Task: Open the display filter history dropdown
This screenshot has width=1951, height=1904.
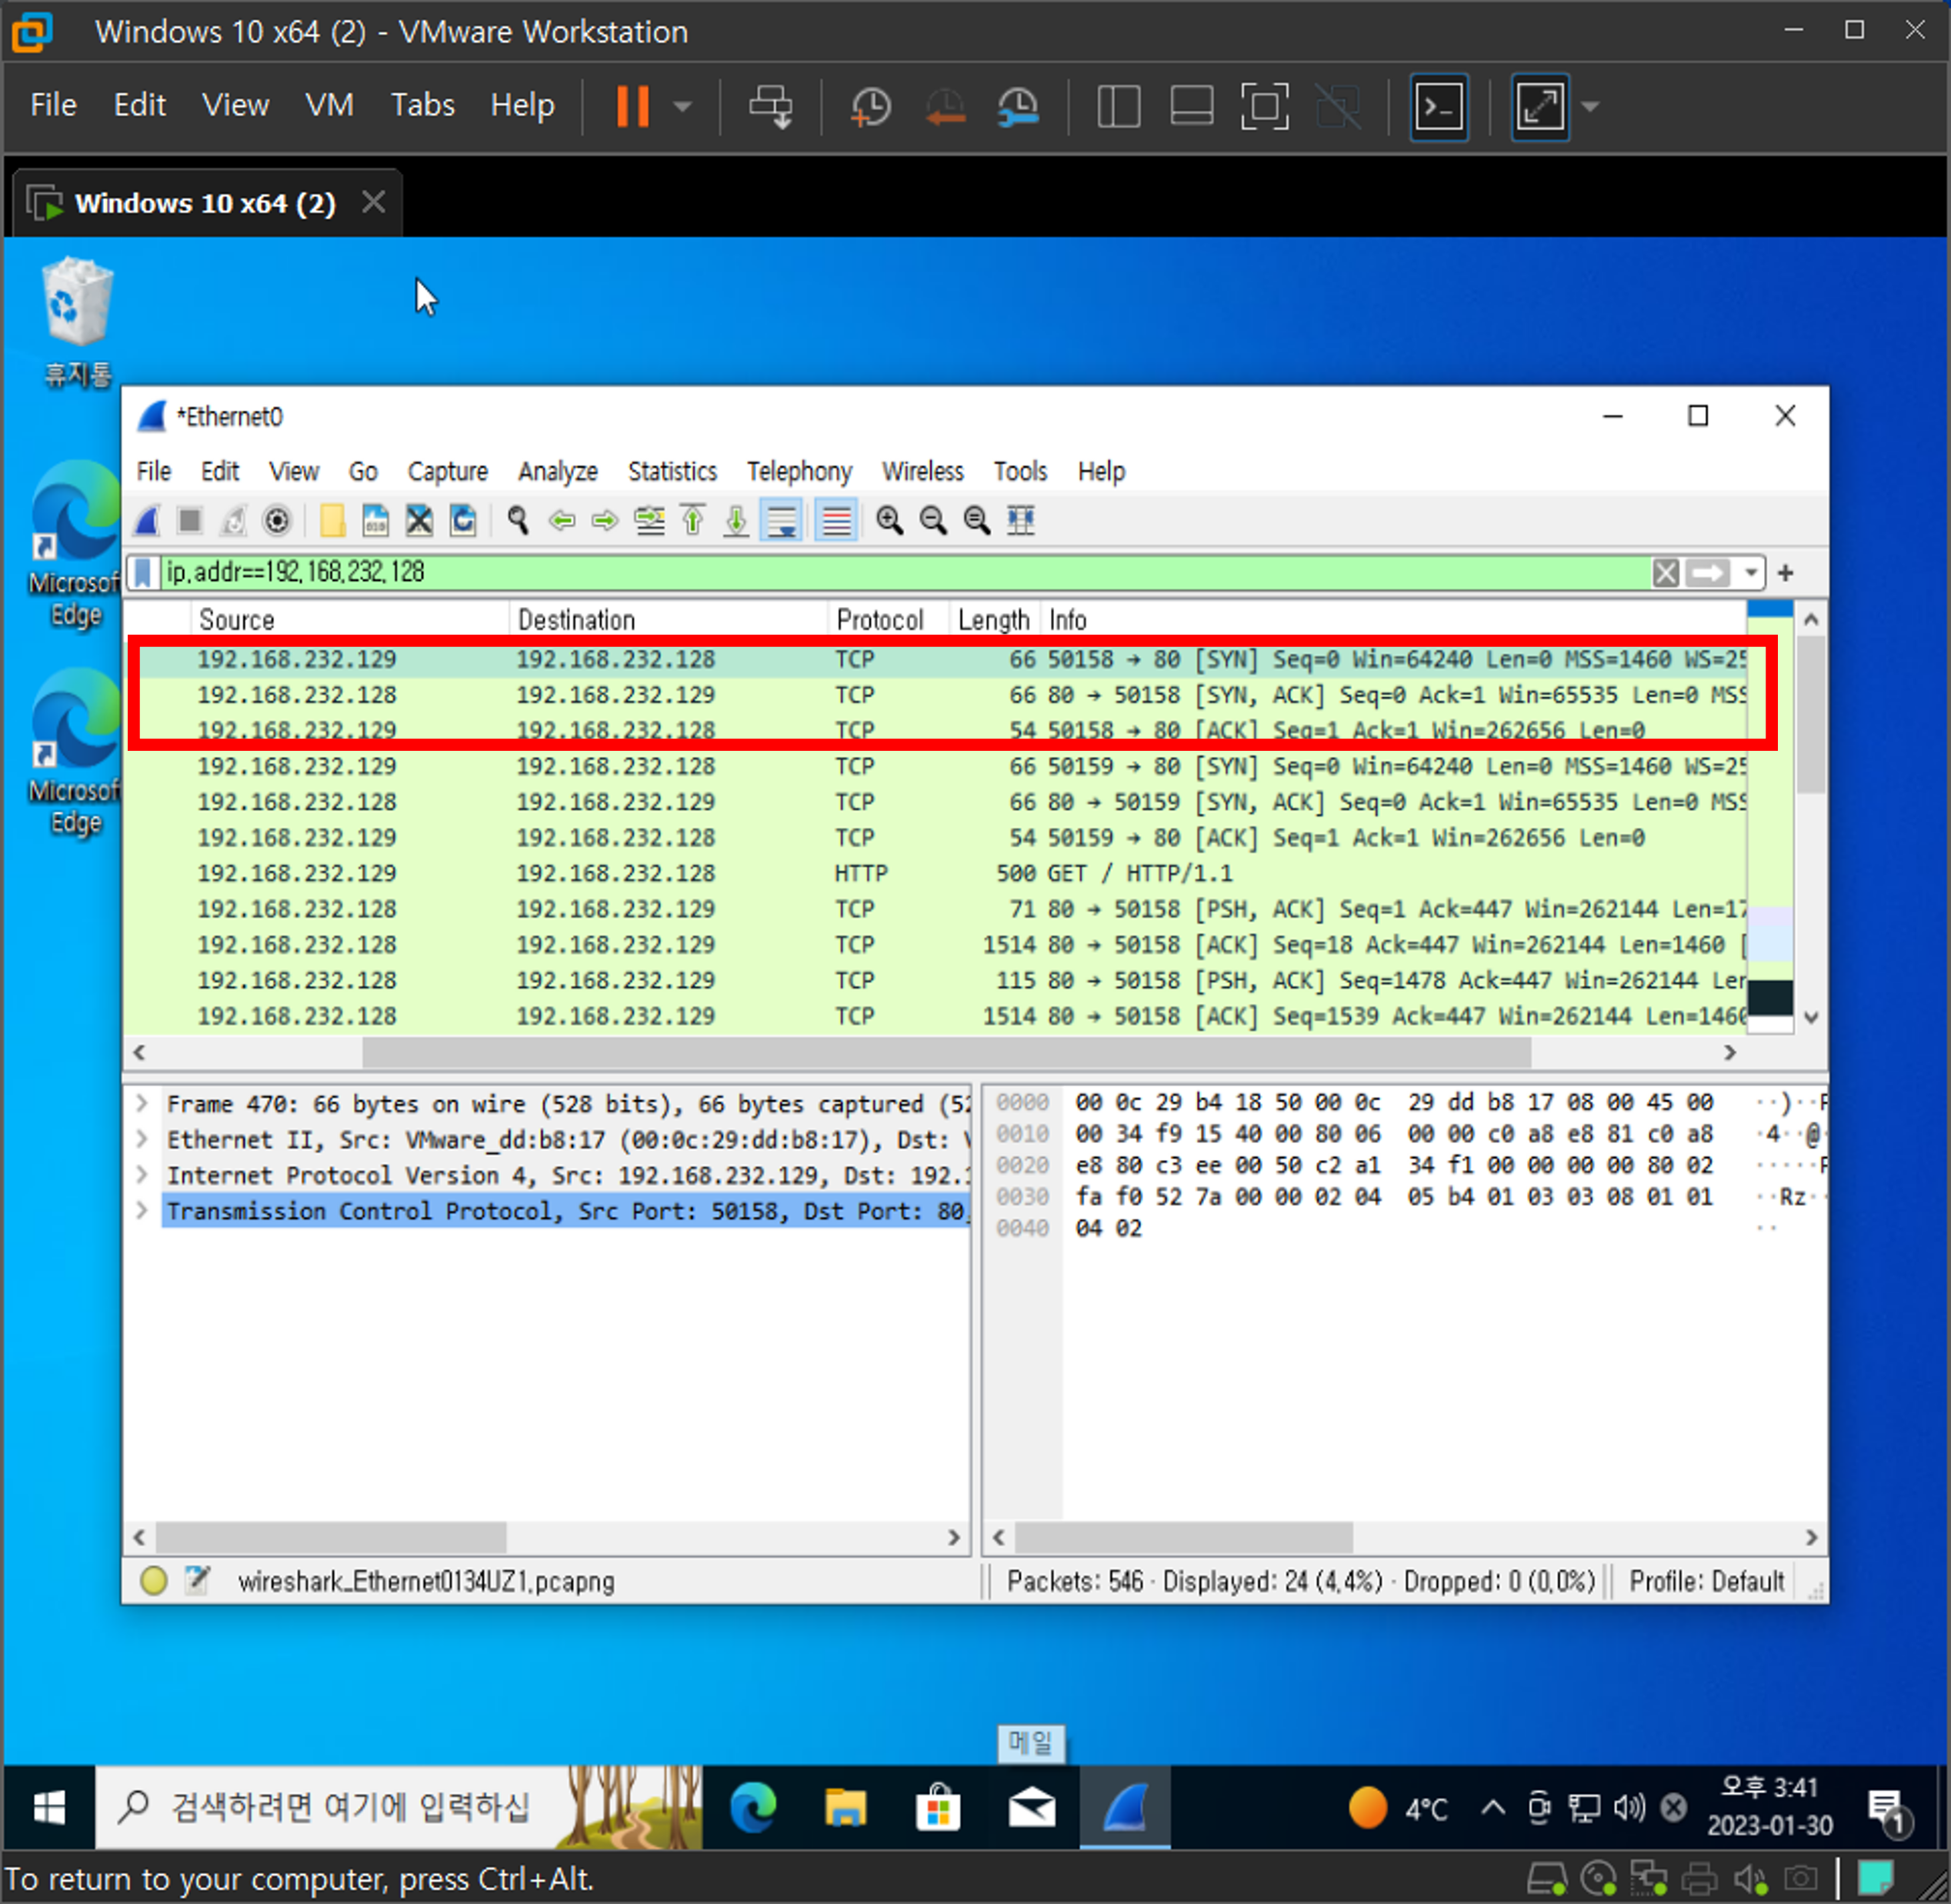Action: (x=1751, y=573)
